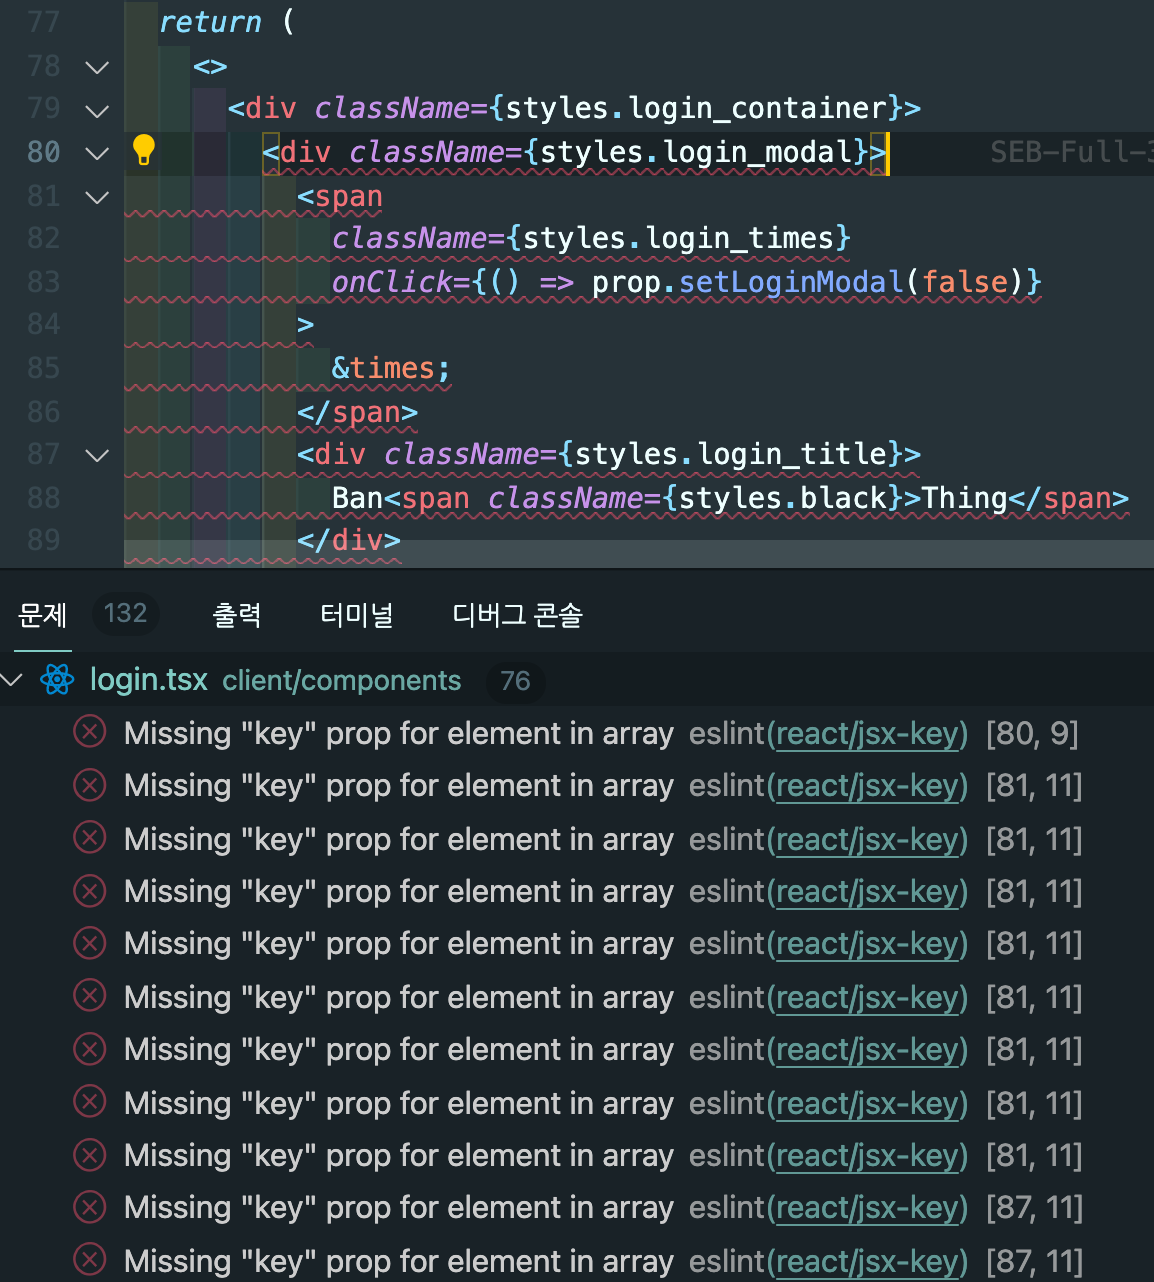The width and height of the screenshot is (1154, 1282).
Task: Collapse the fold chevron on line 79
Action: click(97, 110)
